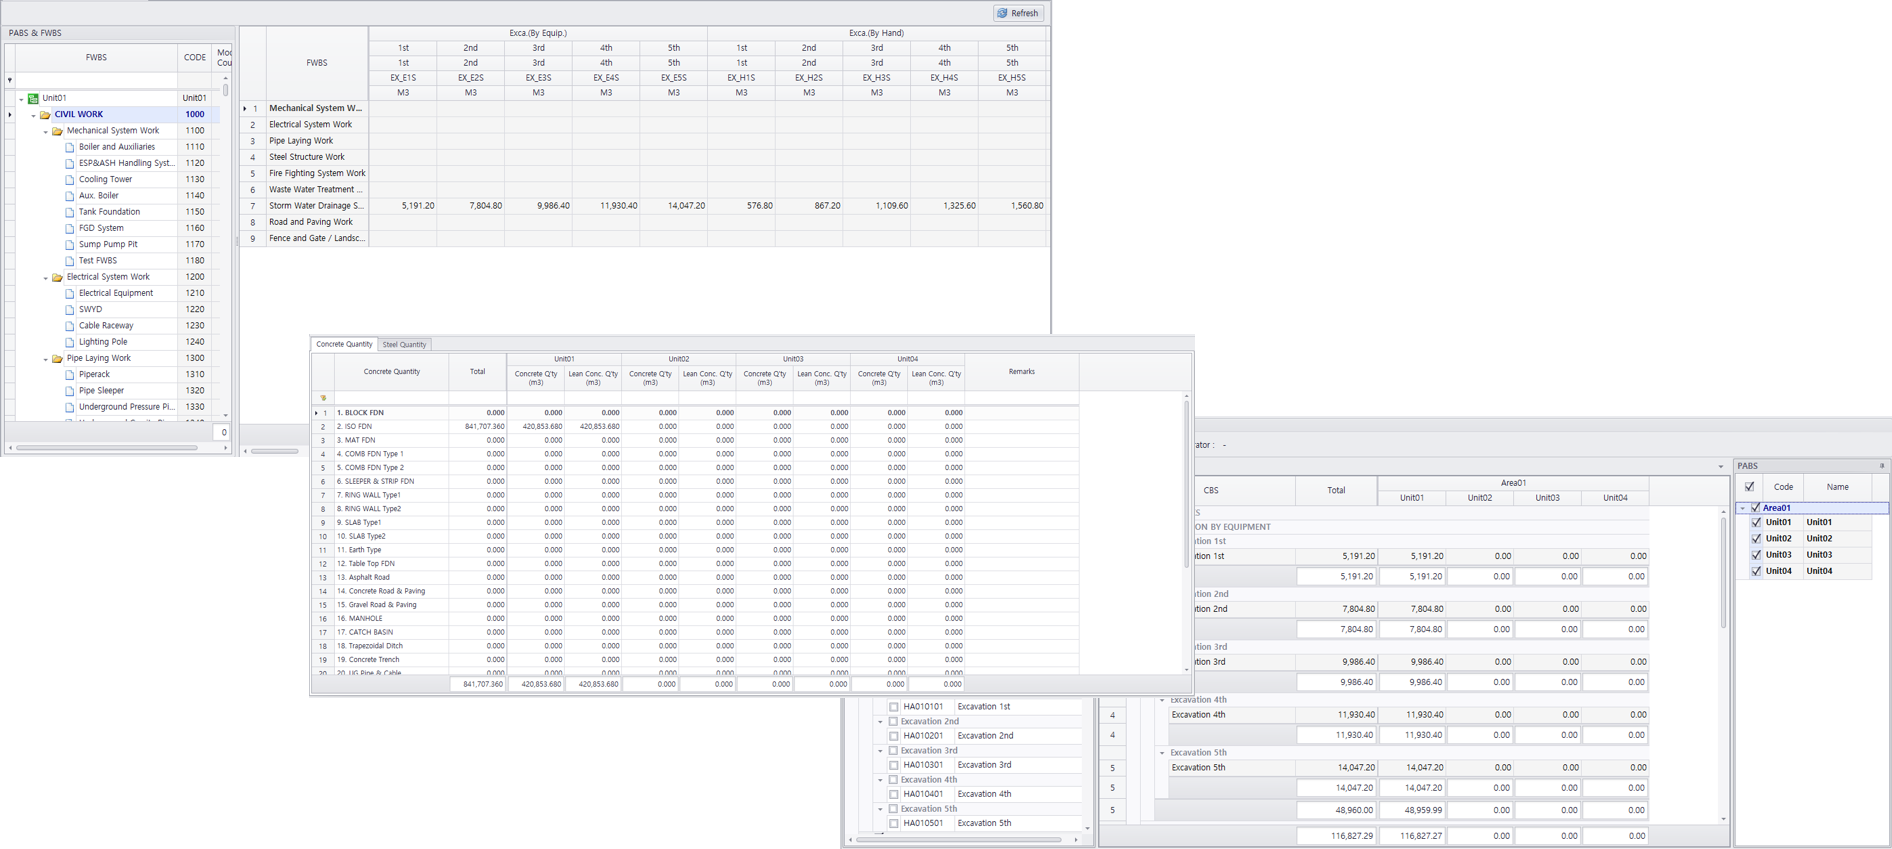Click the FWBS tree filter row icon
1892x849 pixels.
pos(10,81)
